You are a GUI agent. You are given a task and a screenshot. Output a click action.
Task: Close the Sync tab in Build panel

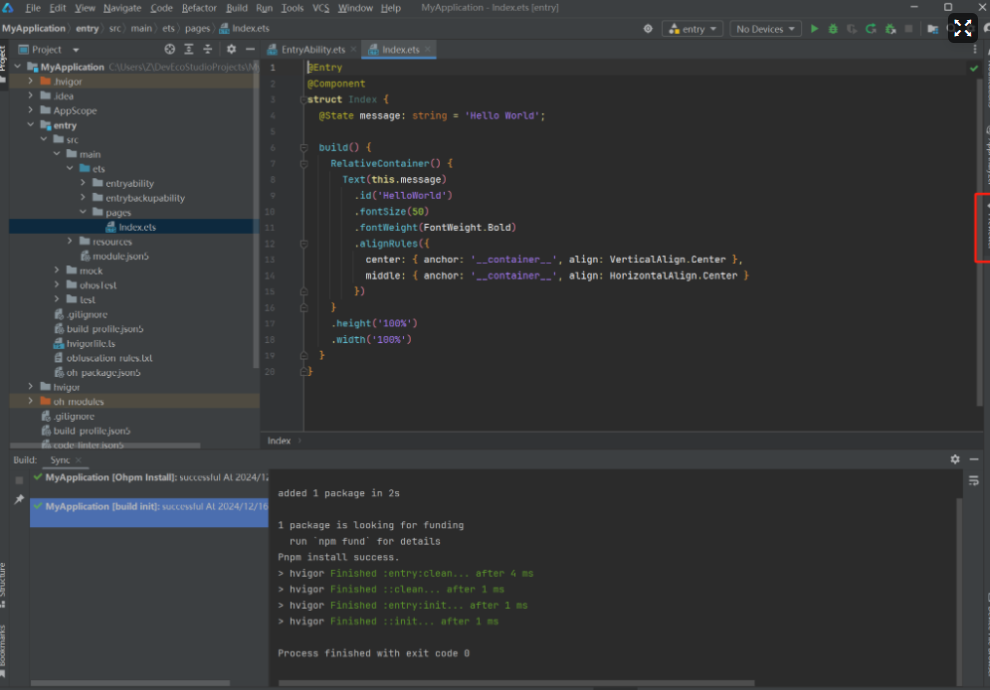pos(78,460)
